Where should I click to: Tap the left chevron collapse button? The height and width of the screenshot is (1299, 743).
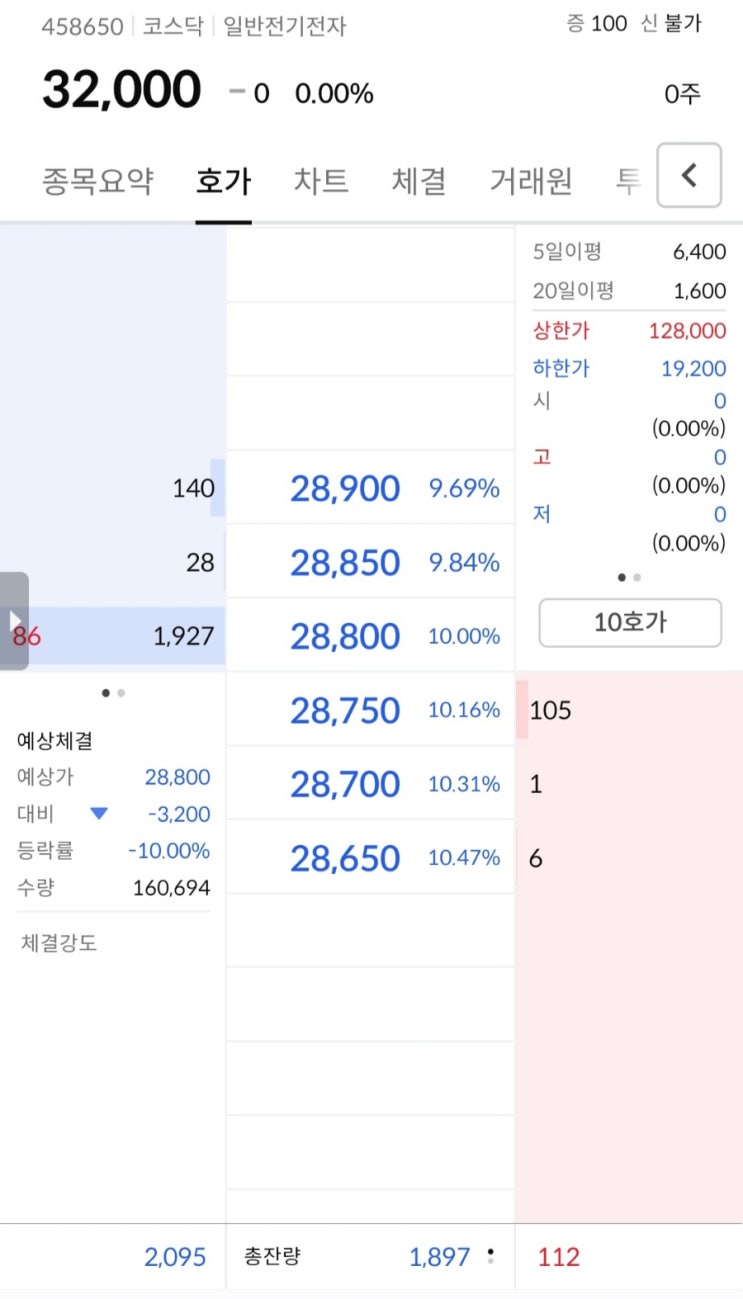pyautogui.click(x=689, y=175)
